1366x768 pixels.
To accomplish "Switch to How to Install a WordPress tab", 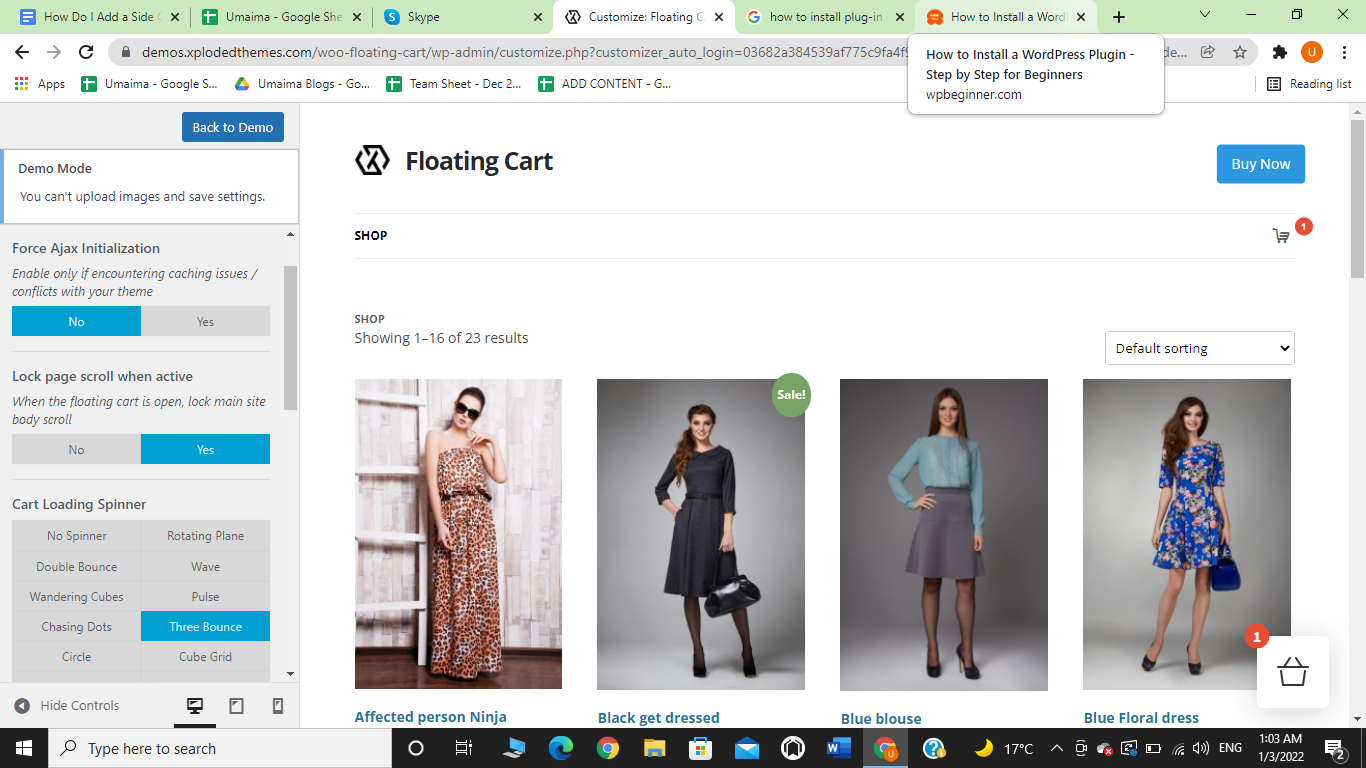I will pyautogui.click(x=1005, y=17).
